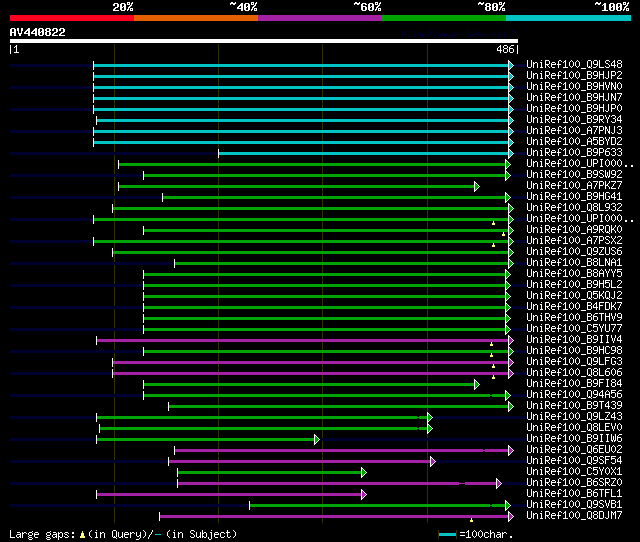Select the white AV440822 query sequence bar
640x542 pixels.
[x=264, y=41]
